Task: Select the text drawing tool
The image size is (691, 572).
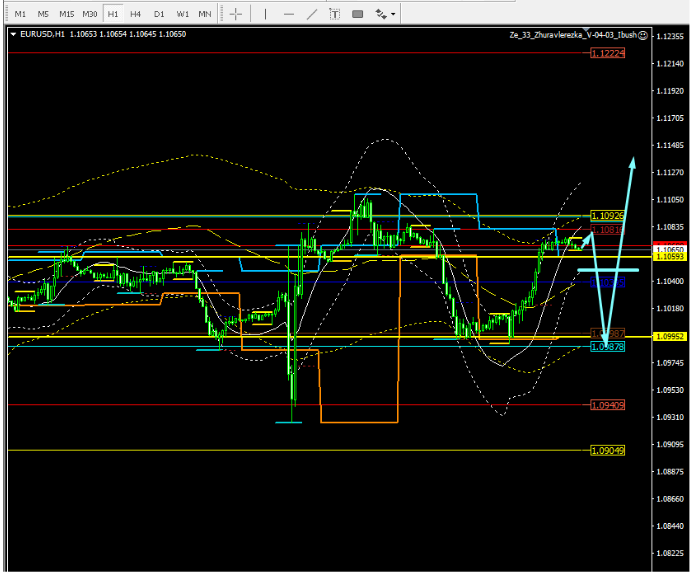Action: pos(334,14)
